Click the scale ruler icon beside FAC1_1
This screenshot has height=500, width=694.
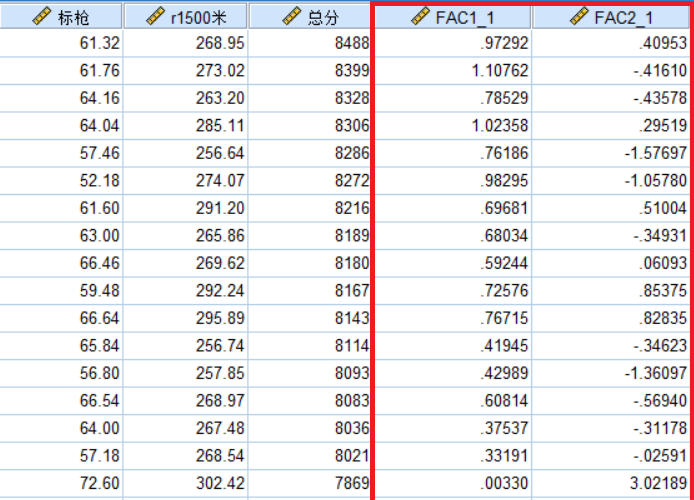[420, 17]
